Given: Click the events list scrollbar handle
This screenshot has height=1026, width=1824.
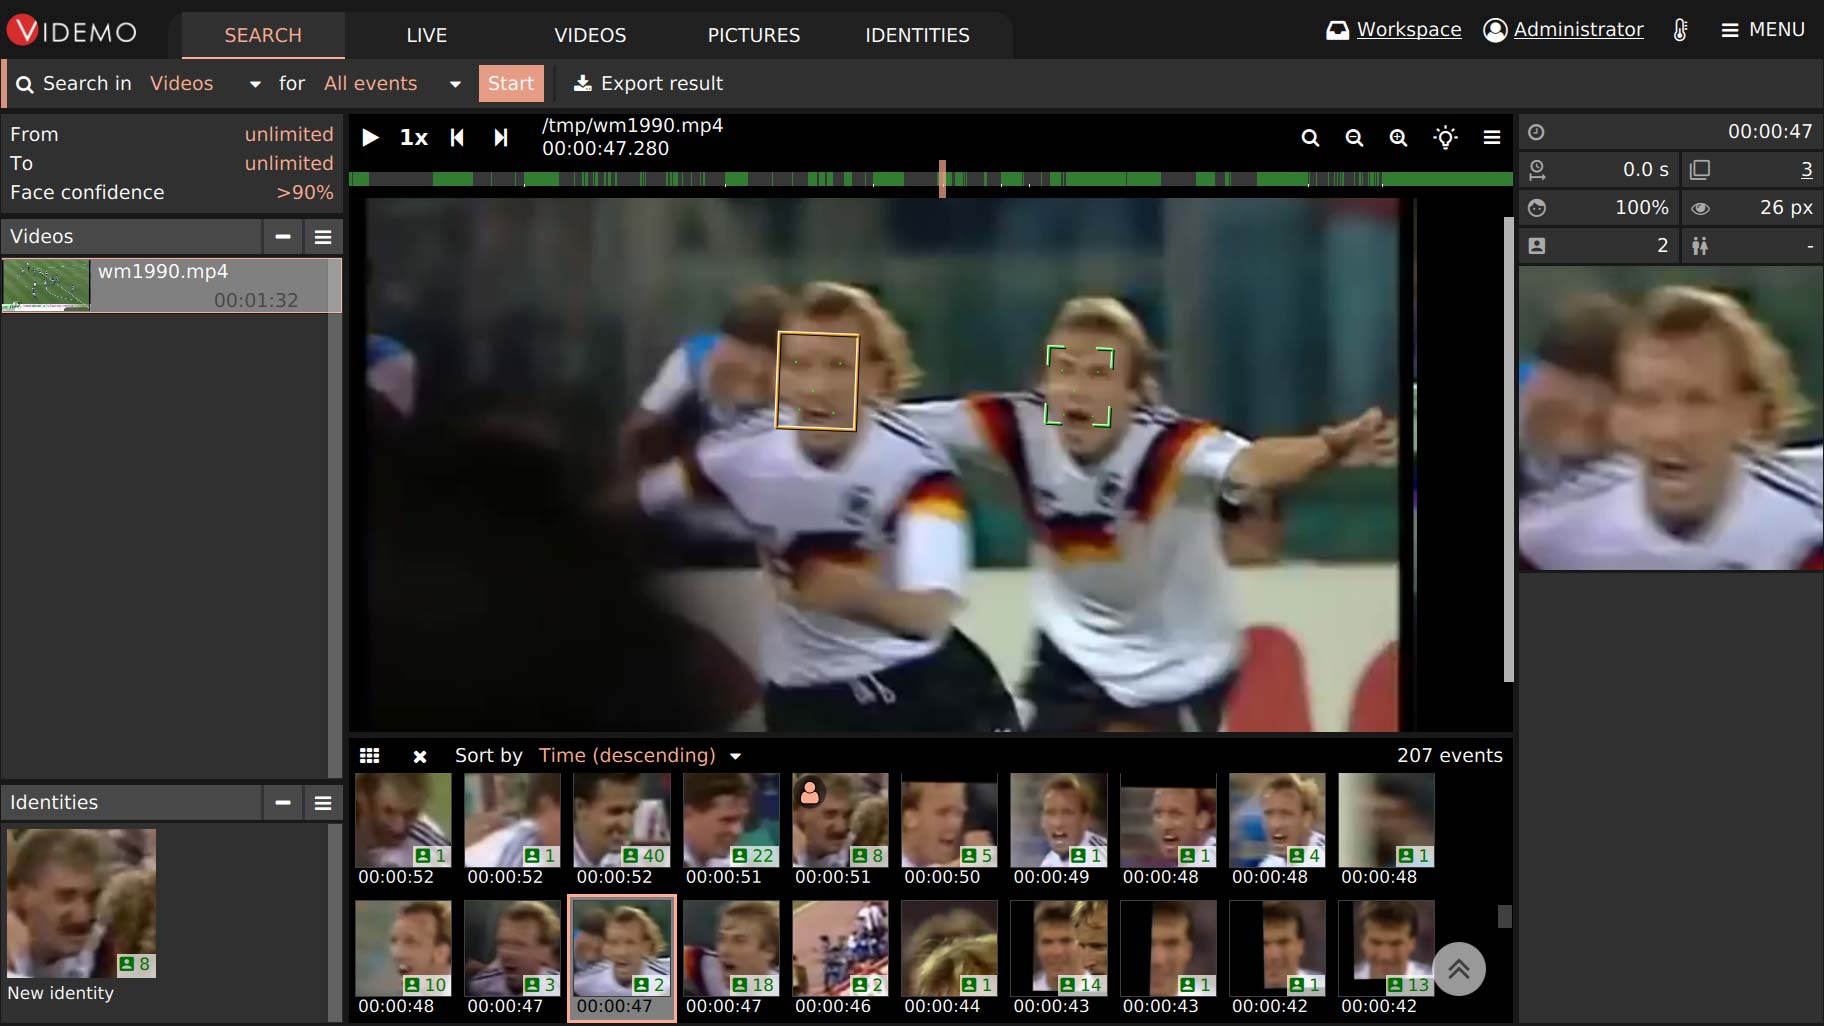Looking at the screenshot, I should click(1504, 917).
